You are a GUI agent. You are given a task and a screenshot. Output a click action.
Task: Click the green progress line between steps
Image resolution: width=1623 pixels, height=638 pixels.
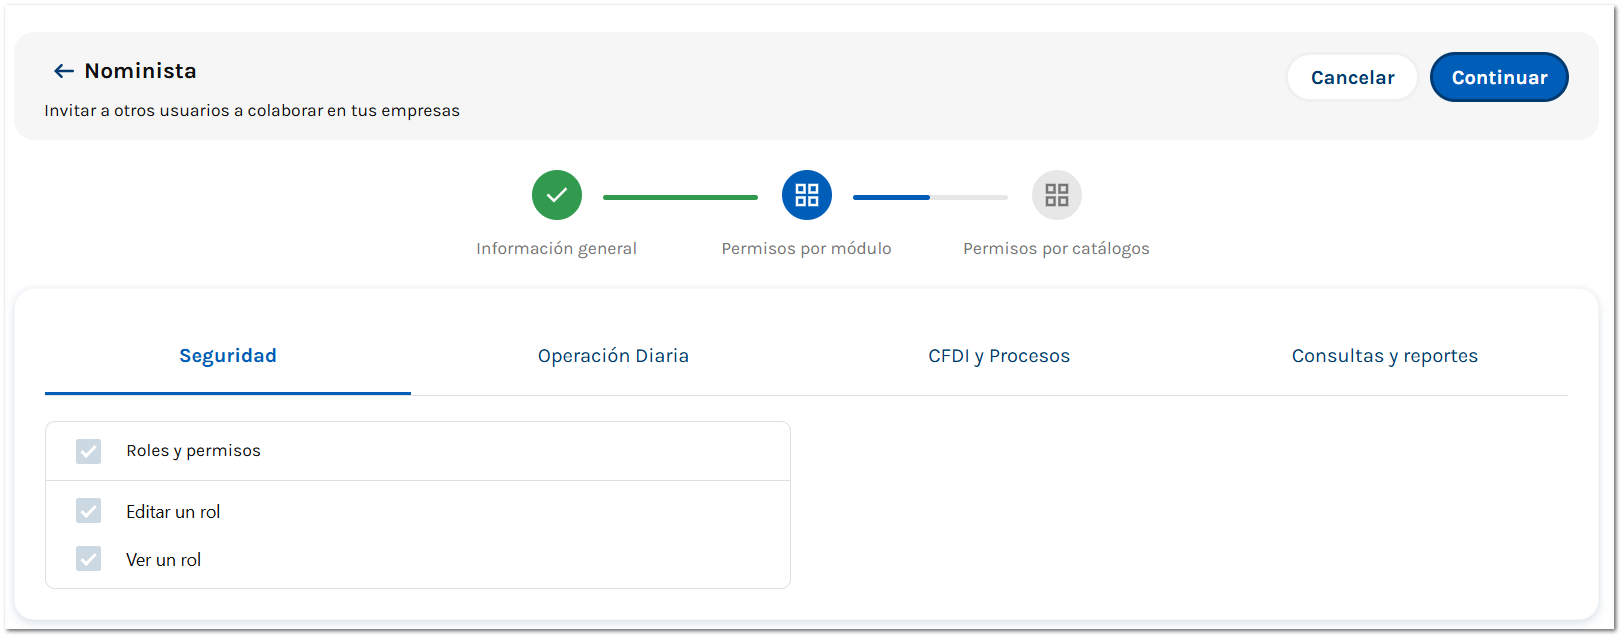(680, 197)
